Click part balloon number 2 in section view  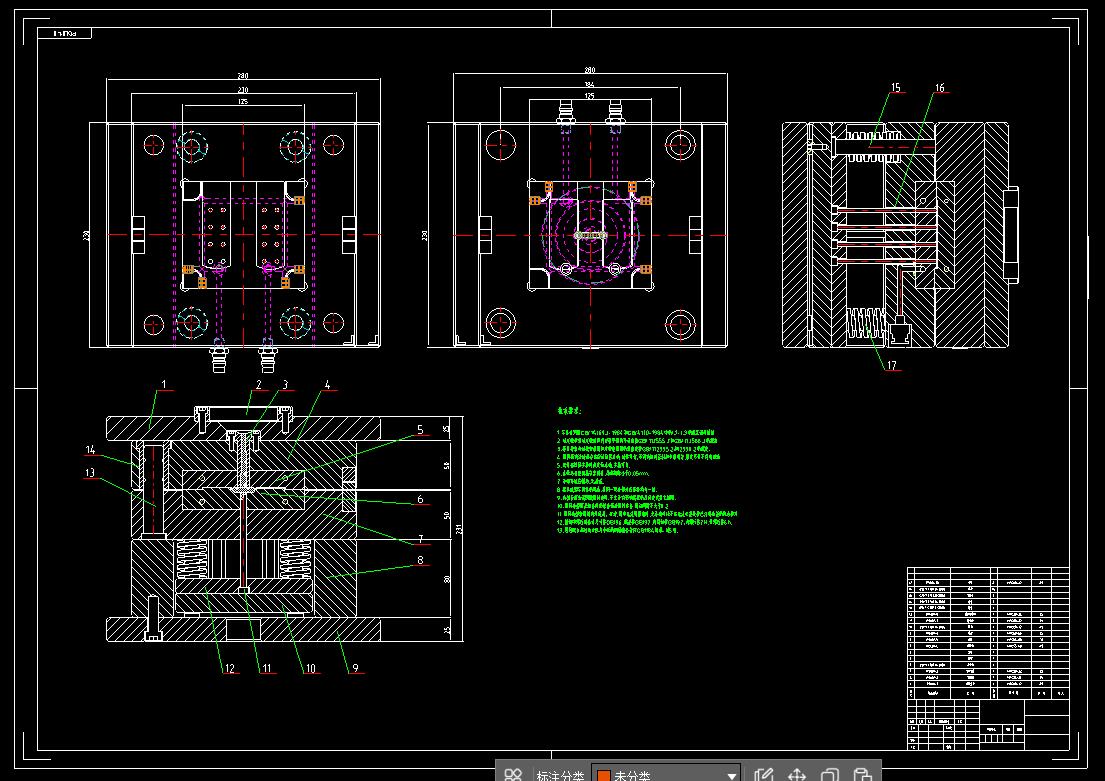click(x=259, y=385)
